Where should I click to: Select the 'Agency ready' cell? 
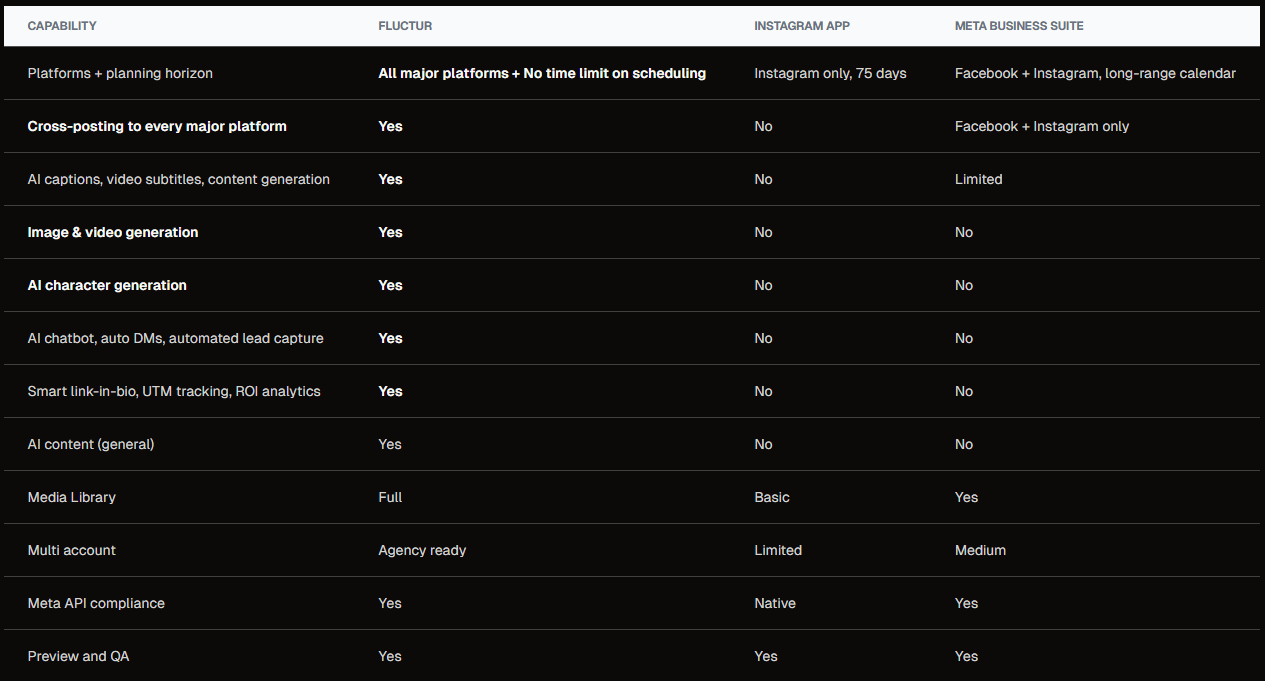pos(422,550)
